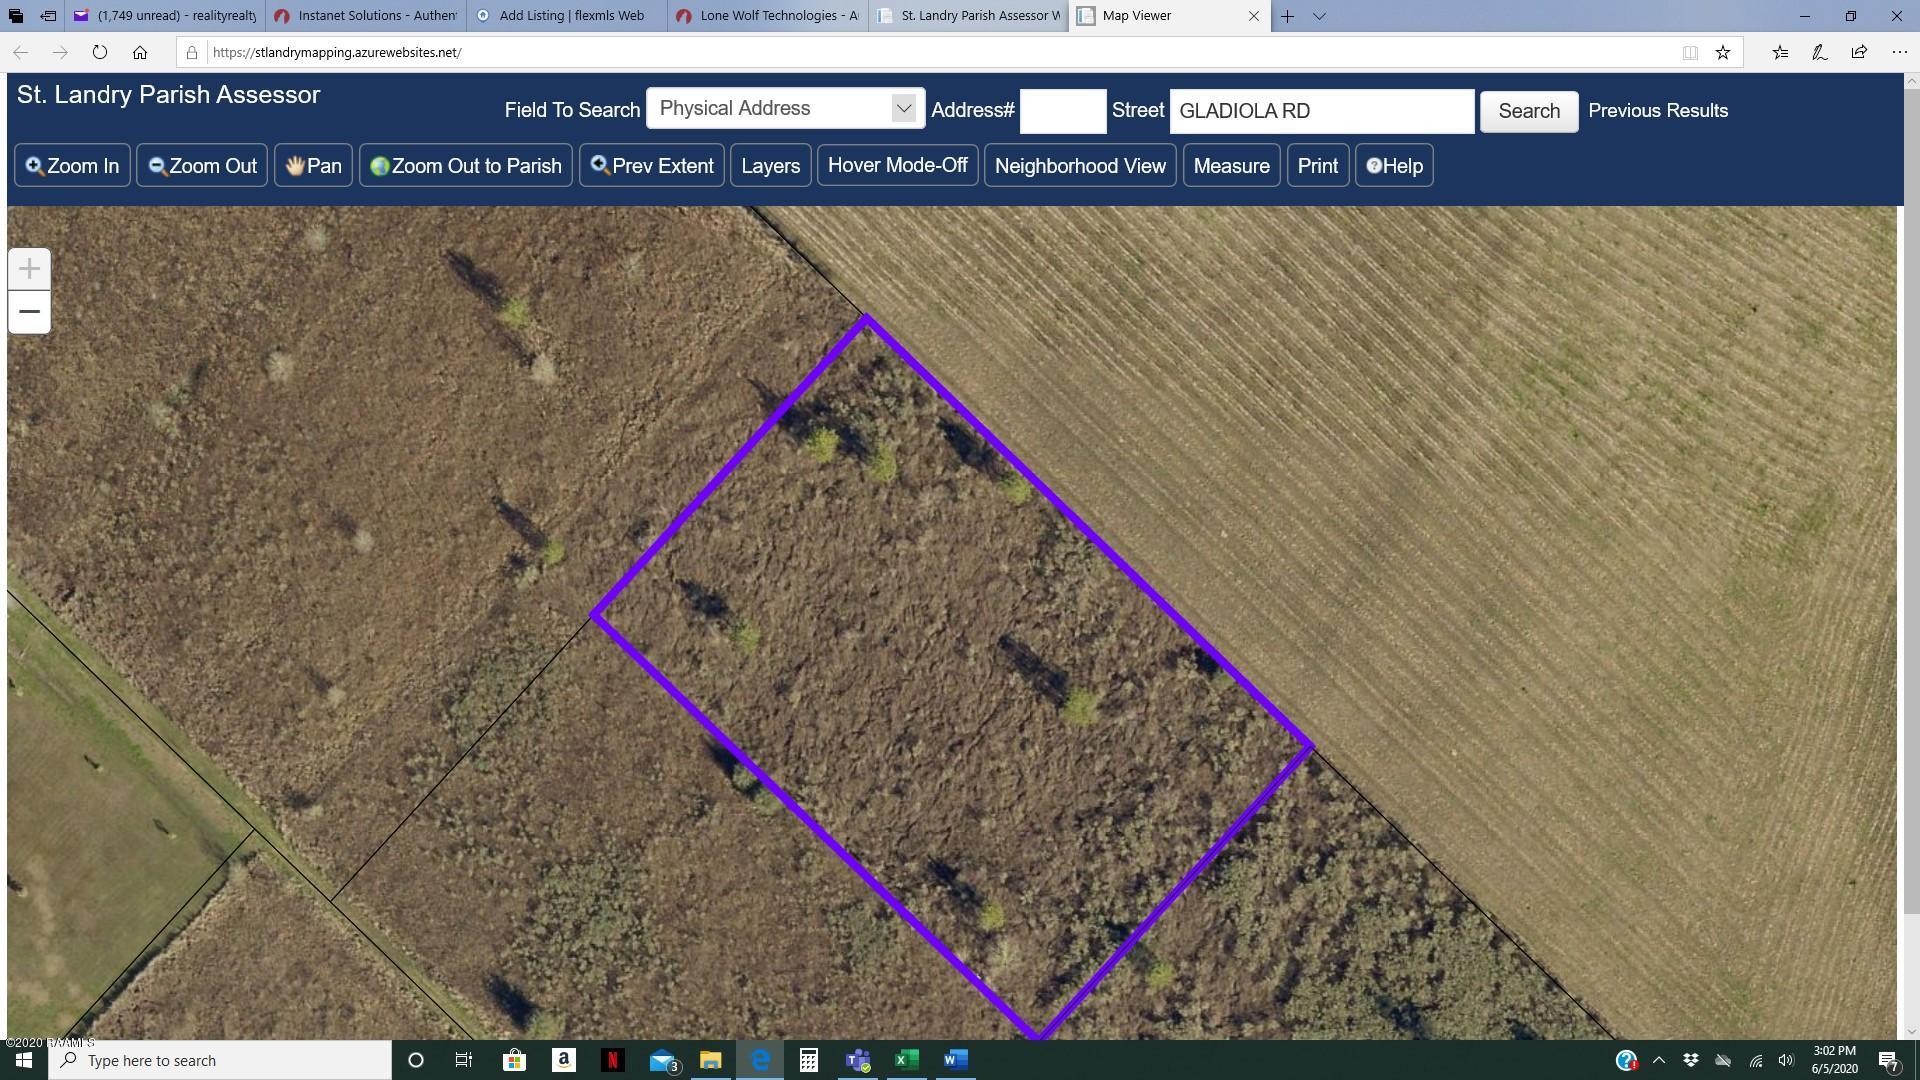
Task: Open new browser tab plus button
Action: pos(1287,16)
